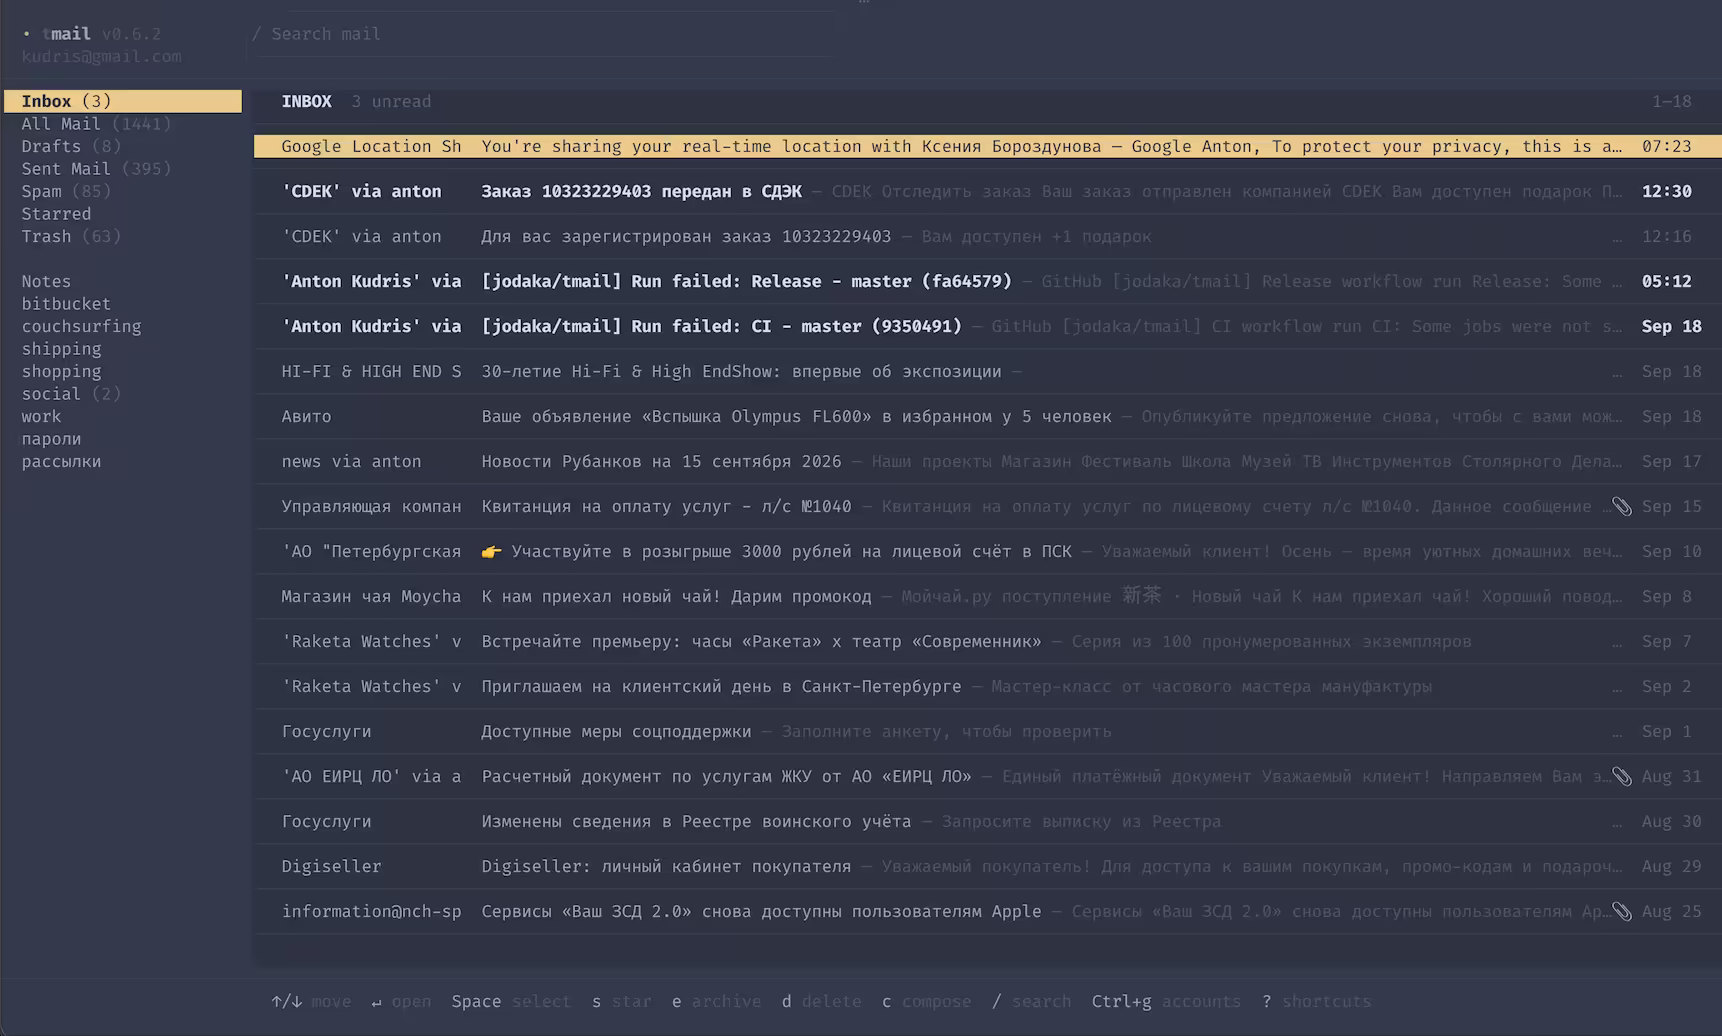Open the HI-FI & HIGH END Show email

pyautogui.click(x=987, y=371)
